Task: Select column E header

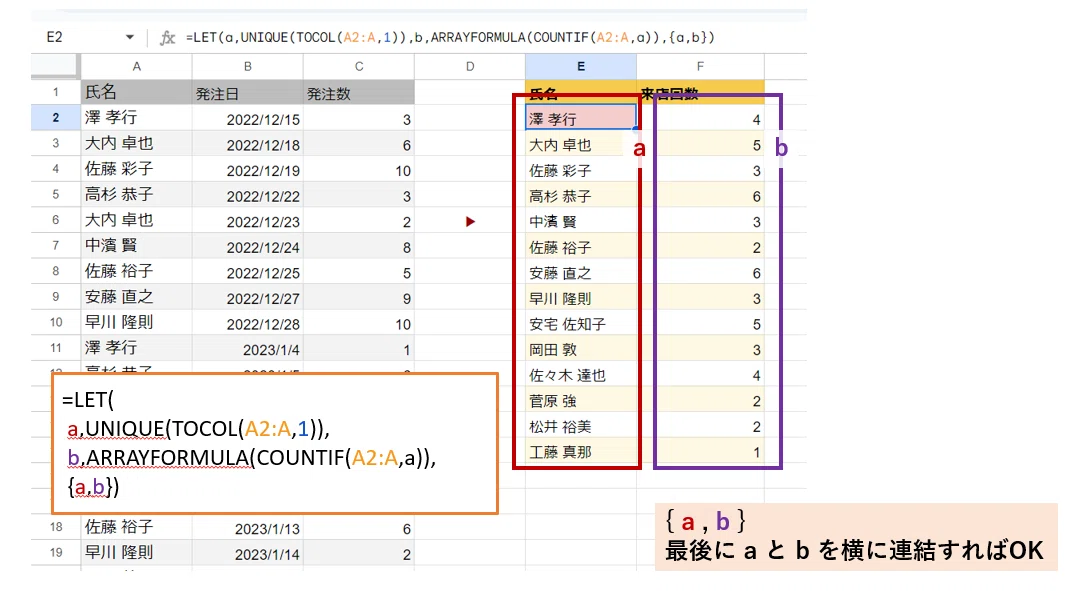Action: click(x=580, y=67)
